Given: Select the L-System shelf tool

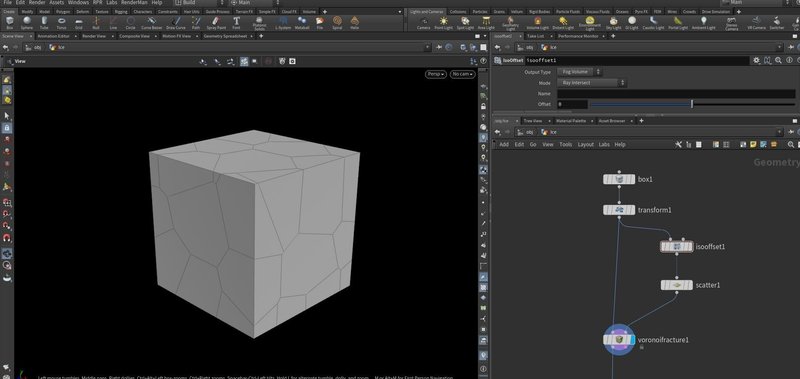Looking at the screenshot, I should (283, 22).
